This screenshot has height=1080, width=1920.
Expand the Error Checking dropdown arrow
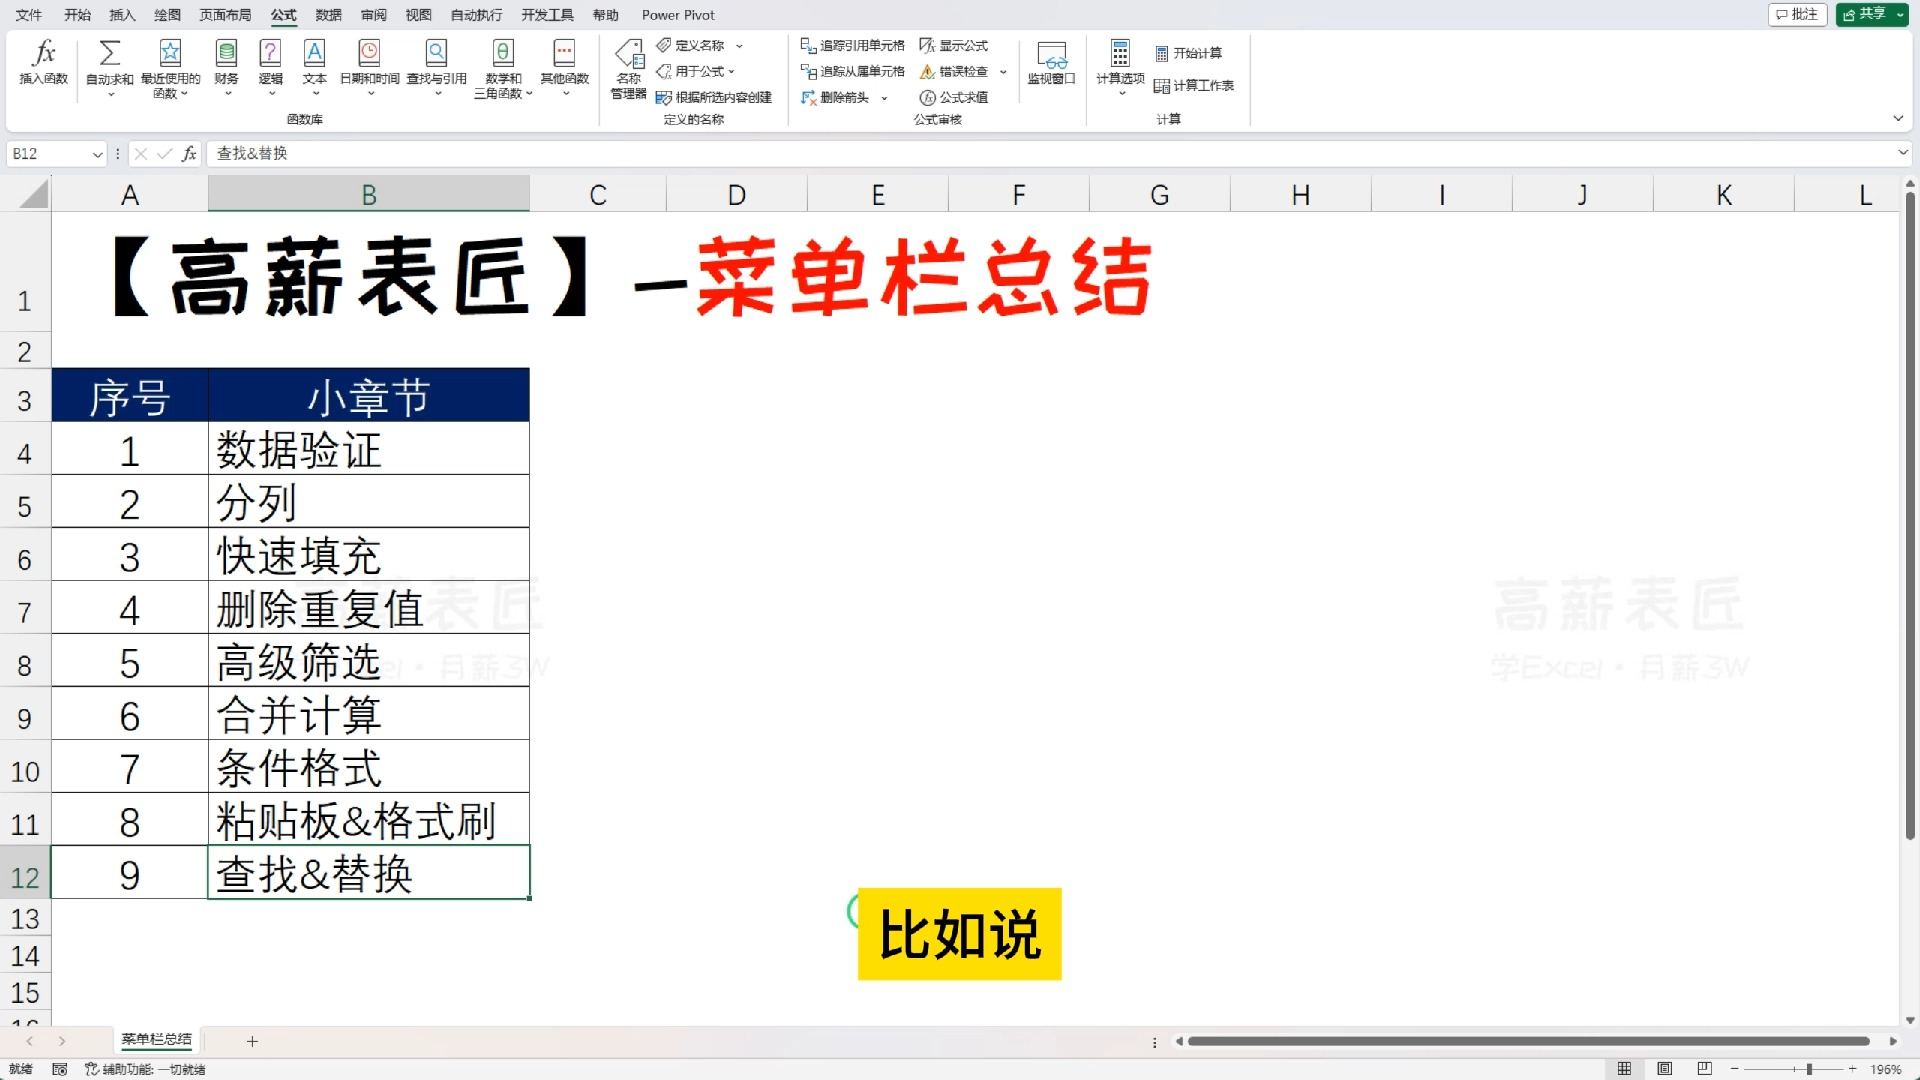click(x=1003, y=72)
